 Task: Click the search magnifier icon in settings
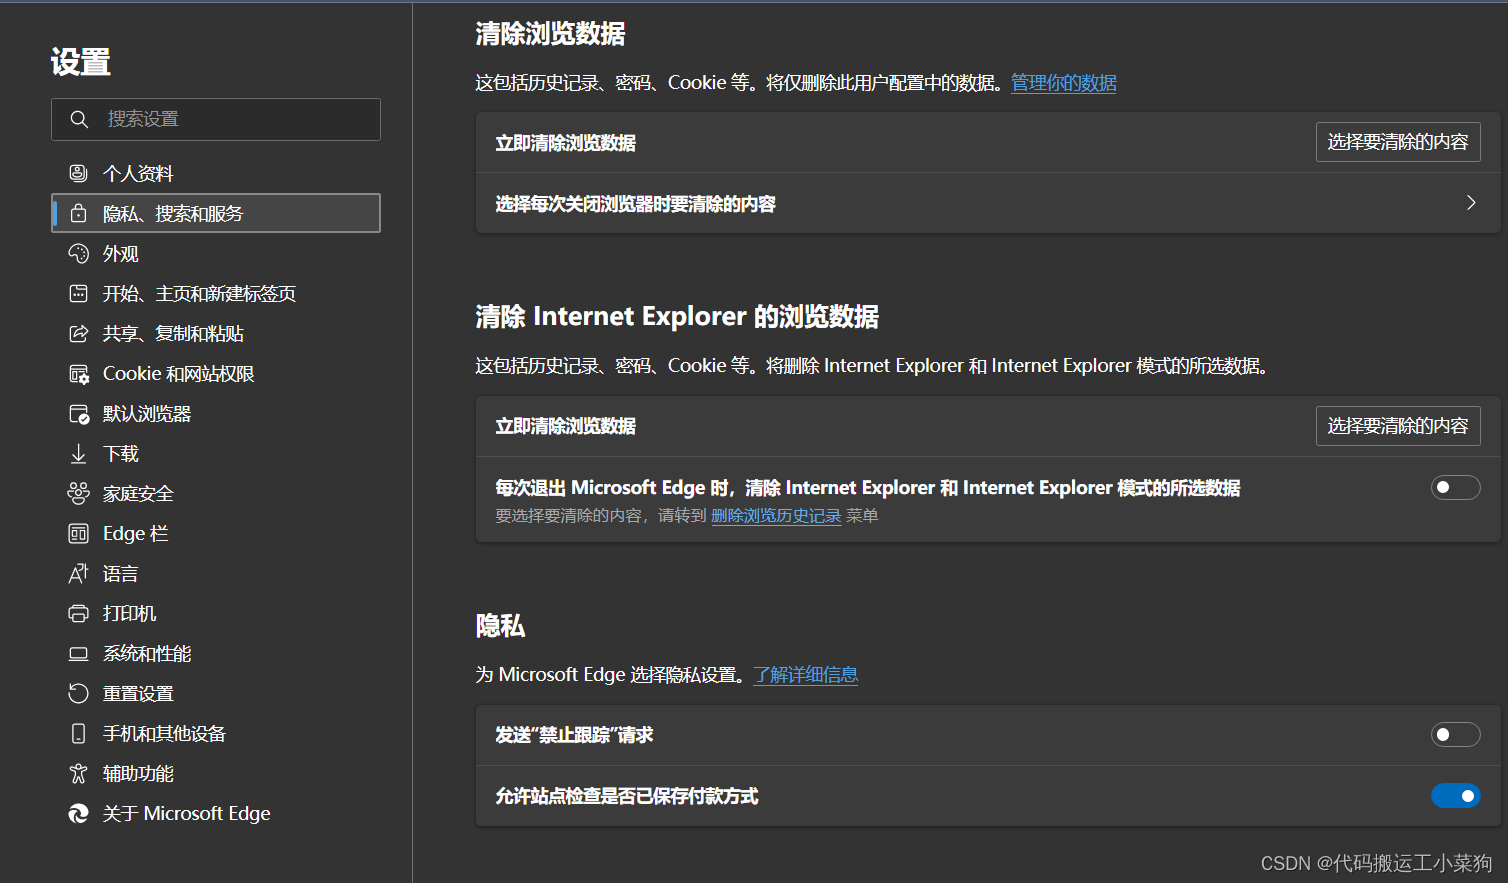(79, 119)
